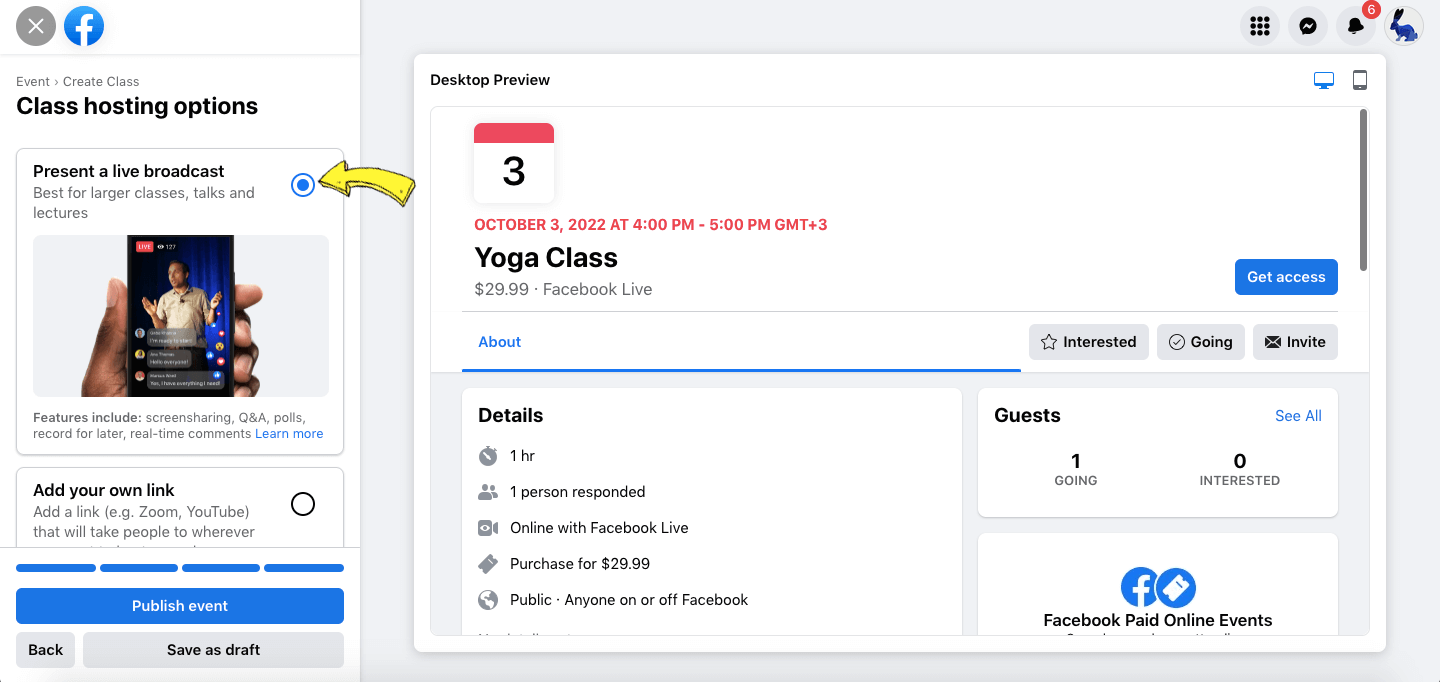
Task: Click 'Purchase for $29.99' detail text
Action: tap(580, 564)
